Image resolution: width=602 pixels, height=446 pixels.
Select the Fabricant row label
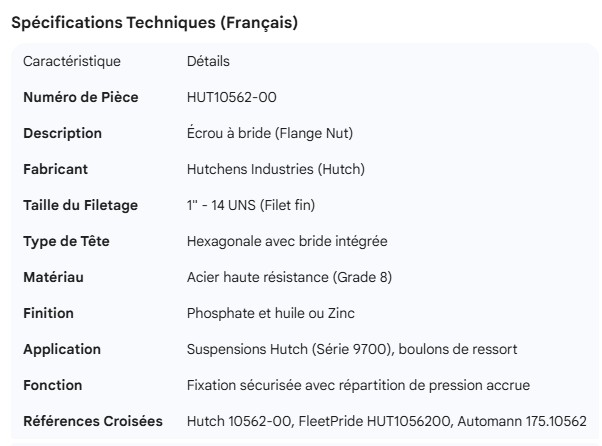coord(56,169)
